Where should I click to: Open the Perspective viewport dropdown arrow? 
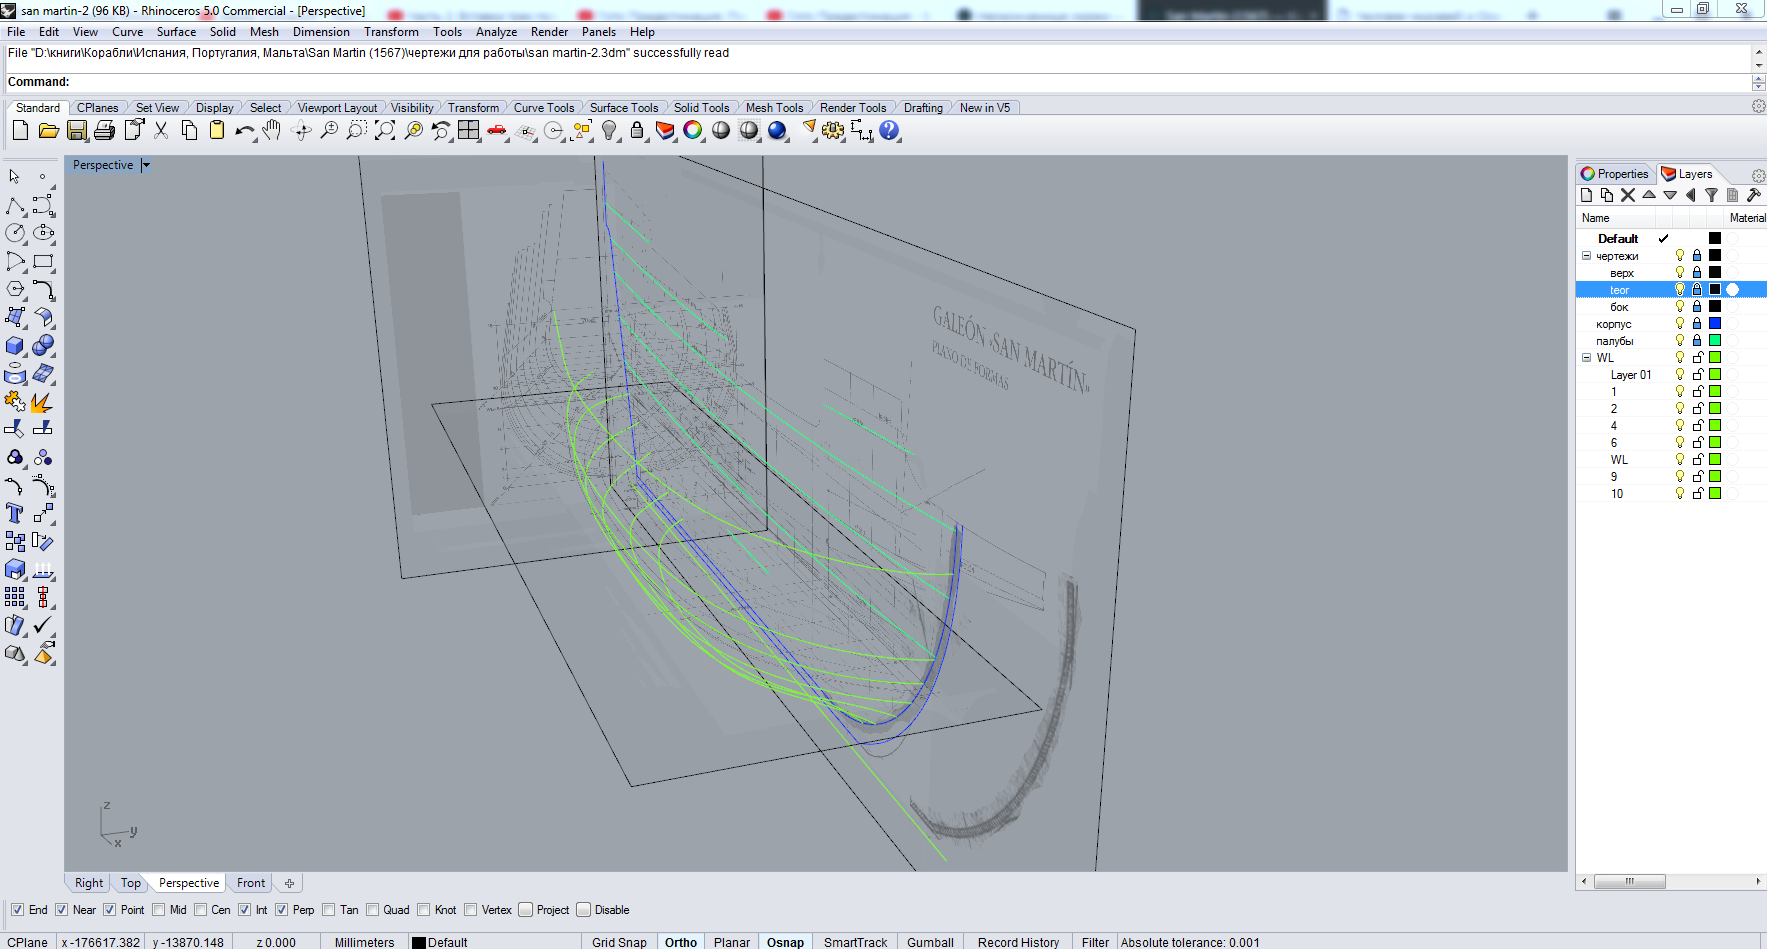pos(146,166)
